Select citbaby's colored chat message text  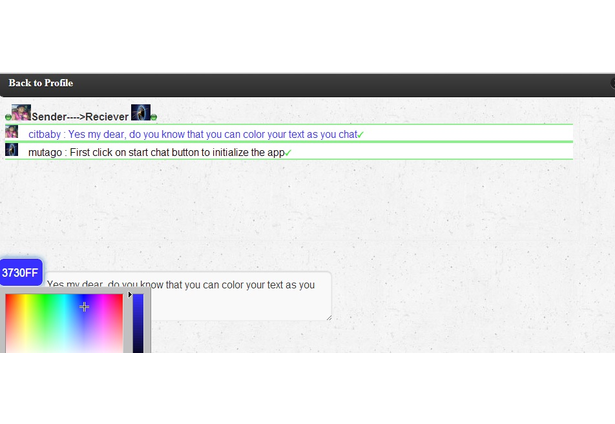[x=193, y=134]
